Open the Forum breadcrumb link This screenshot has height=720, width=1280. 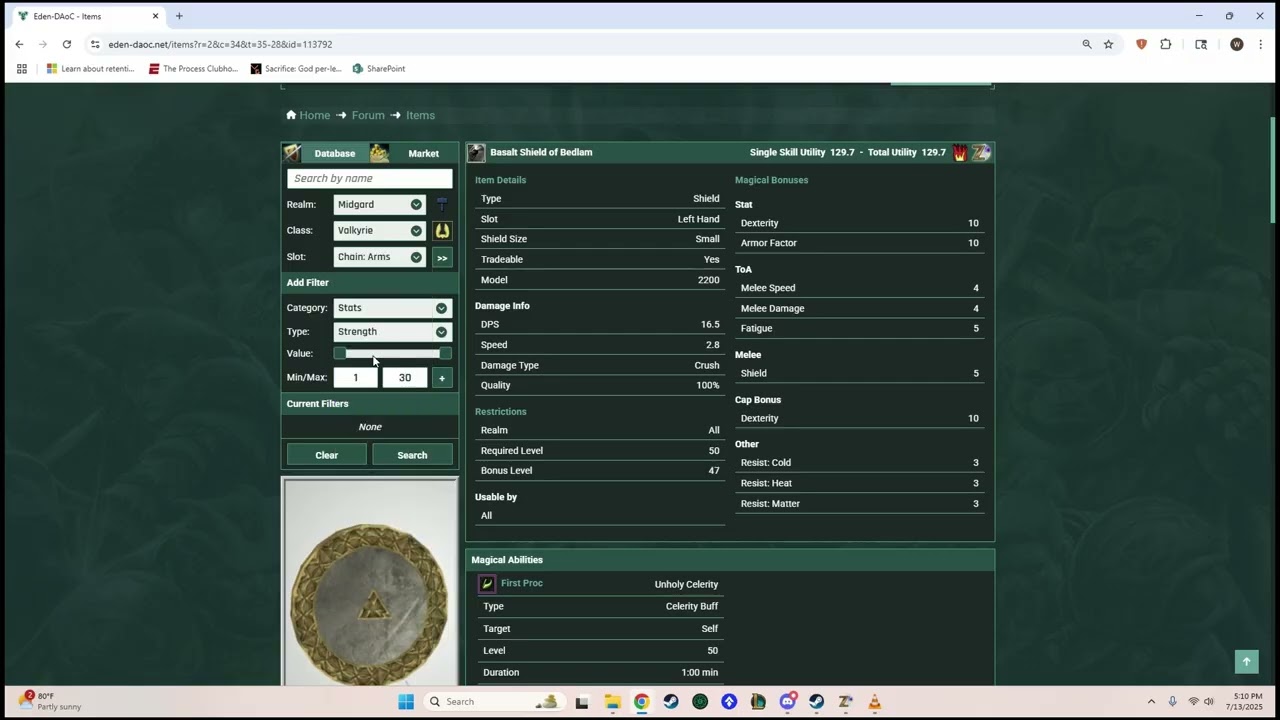(368, 115)
